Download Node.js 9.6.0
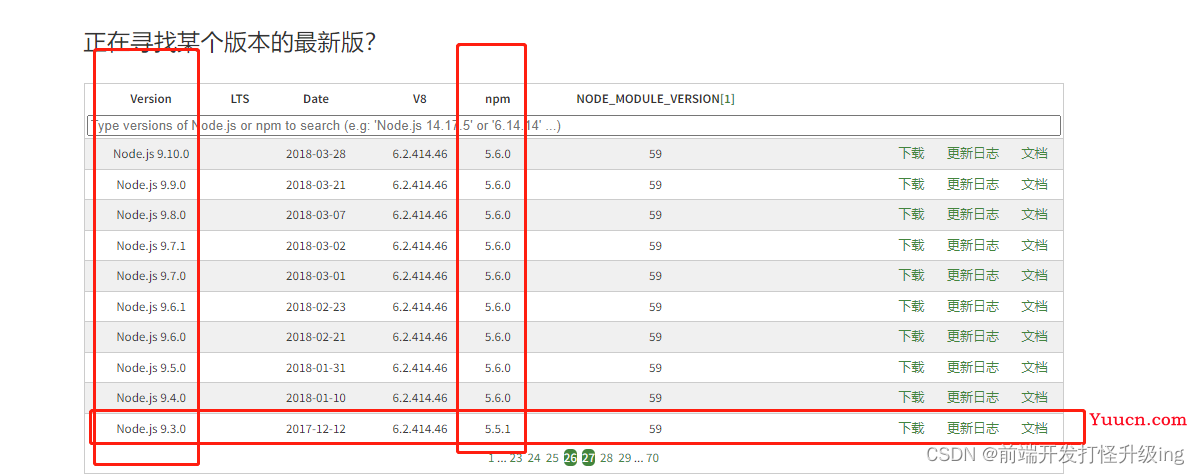Viewport: 1199px width, 474px height. [x=911, y=336]
